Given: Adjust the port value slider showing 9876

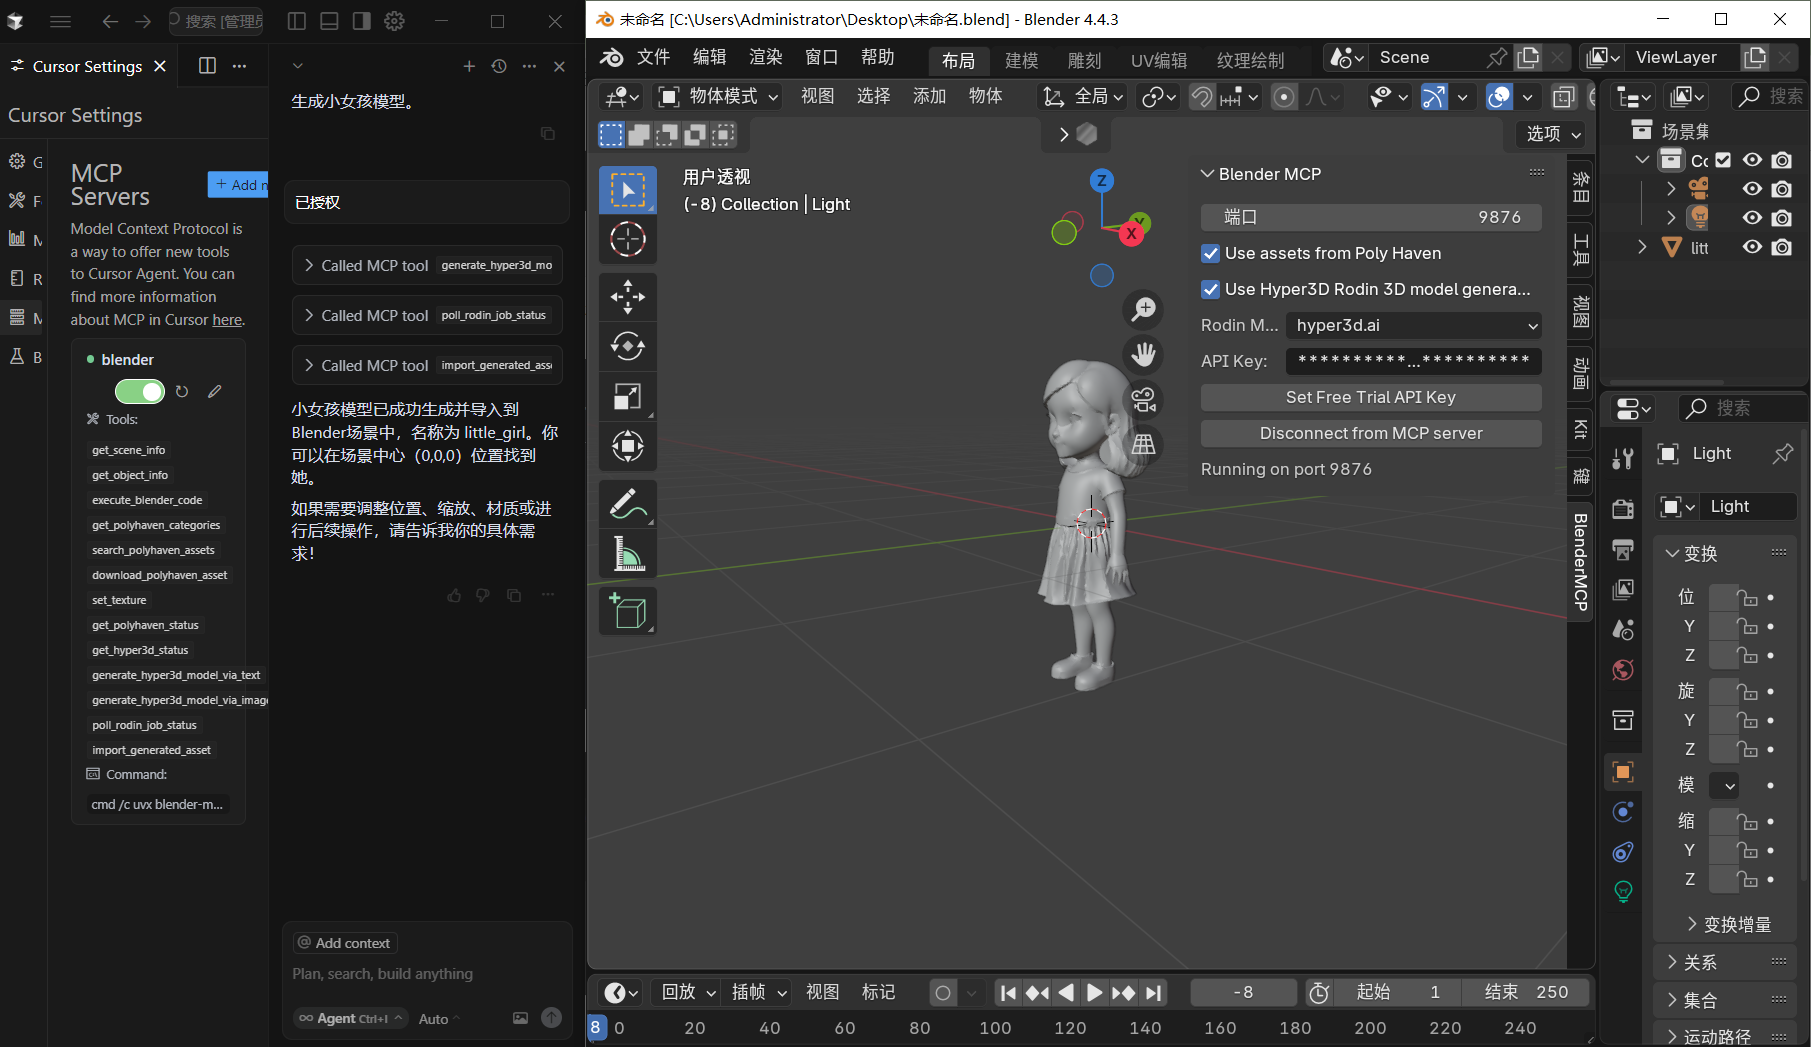Looking at the screenshot, I should click(1370, 217).
